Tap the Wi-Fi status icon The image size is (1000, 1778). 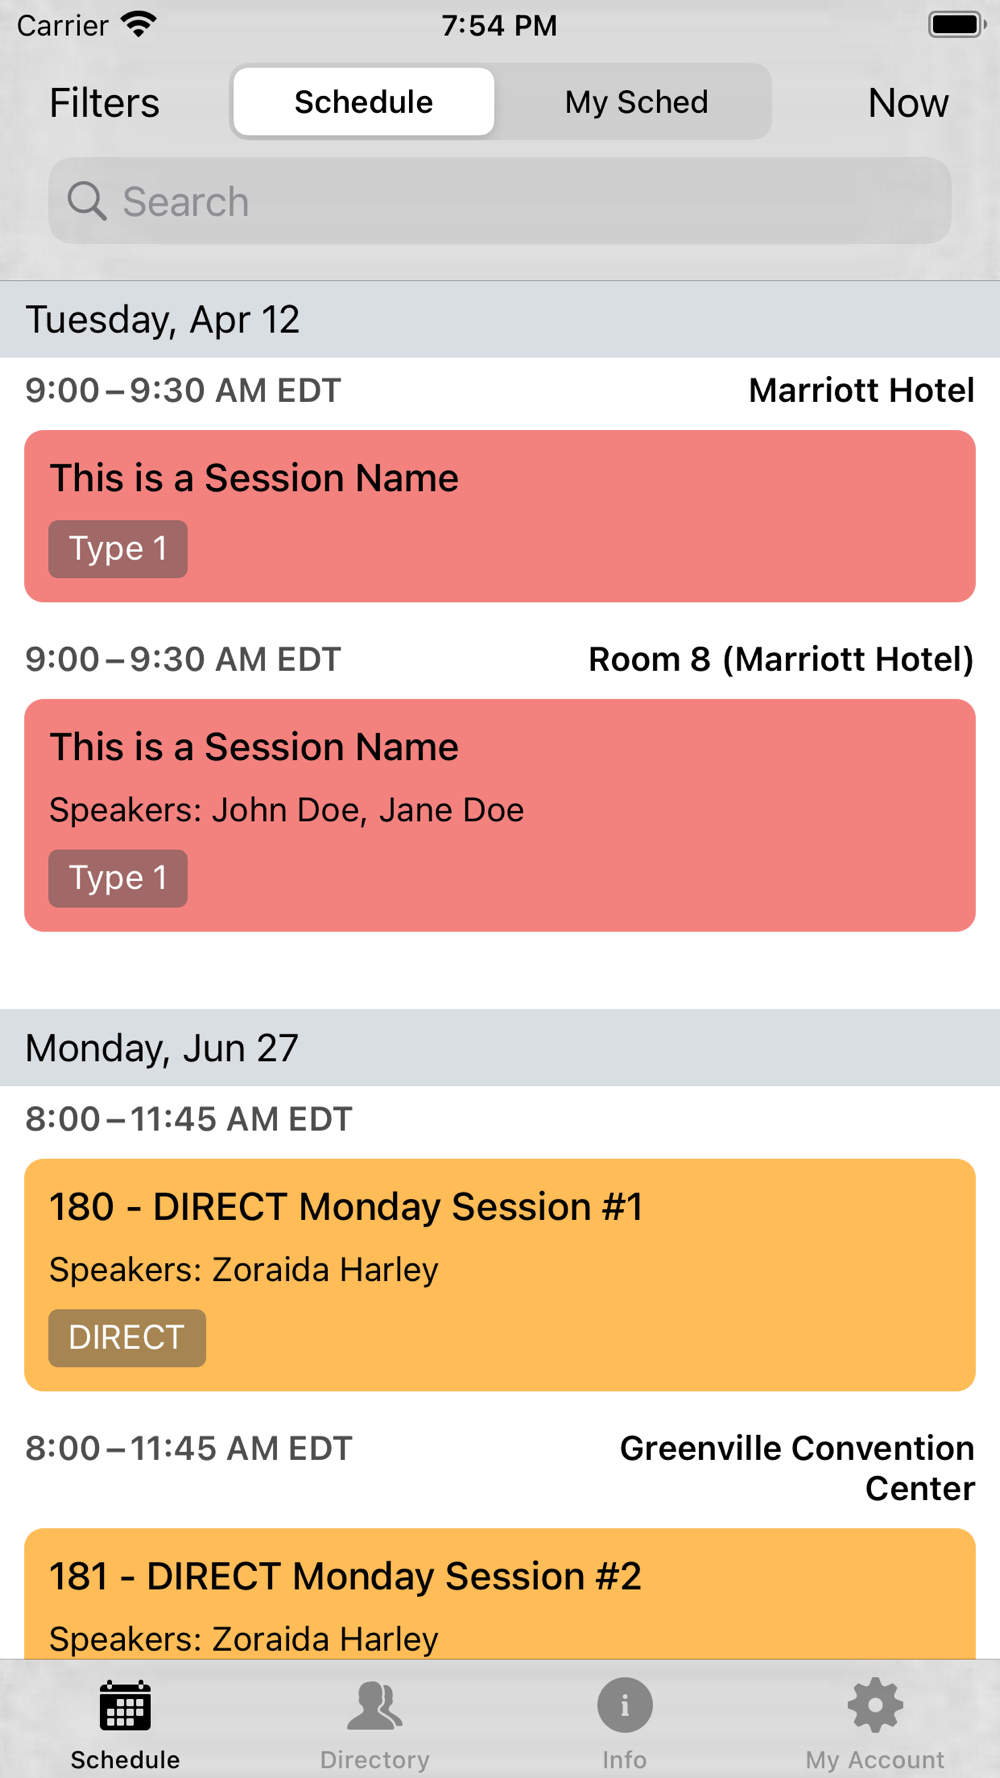139,24
